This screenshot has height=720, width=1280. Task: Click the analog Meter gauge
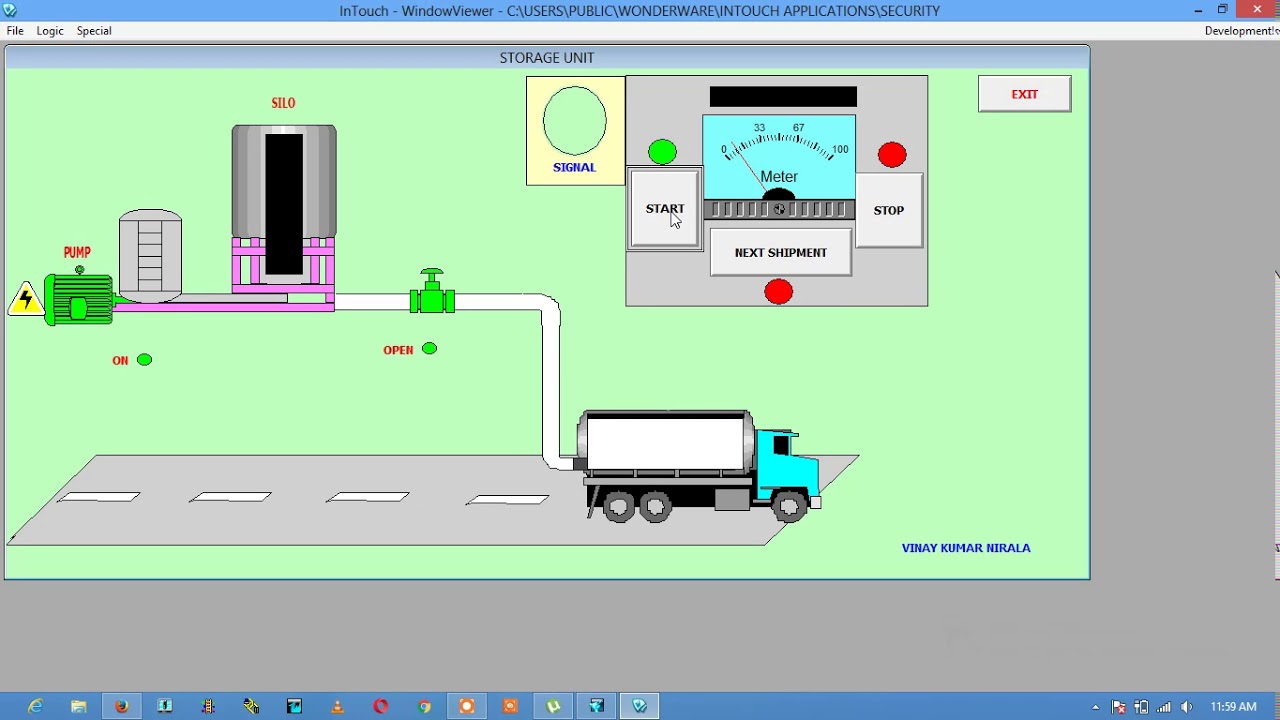coord(779,157)
